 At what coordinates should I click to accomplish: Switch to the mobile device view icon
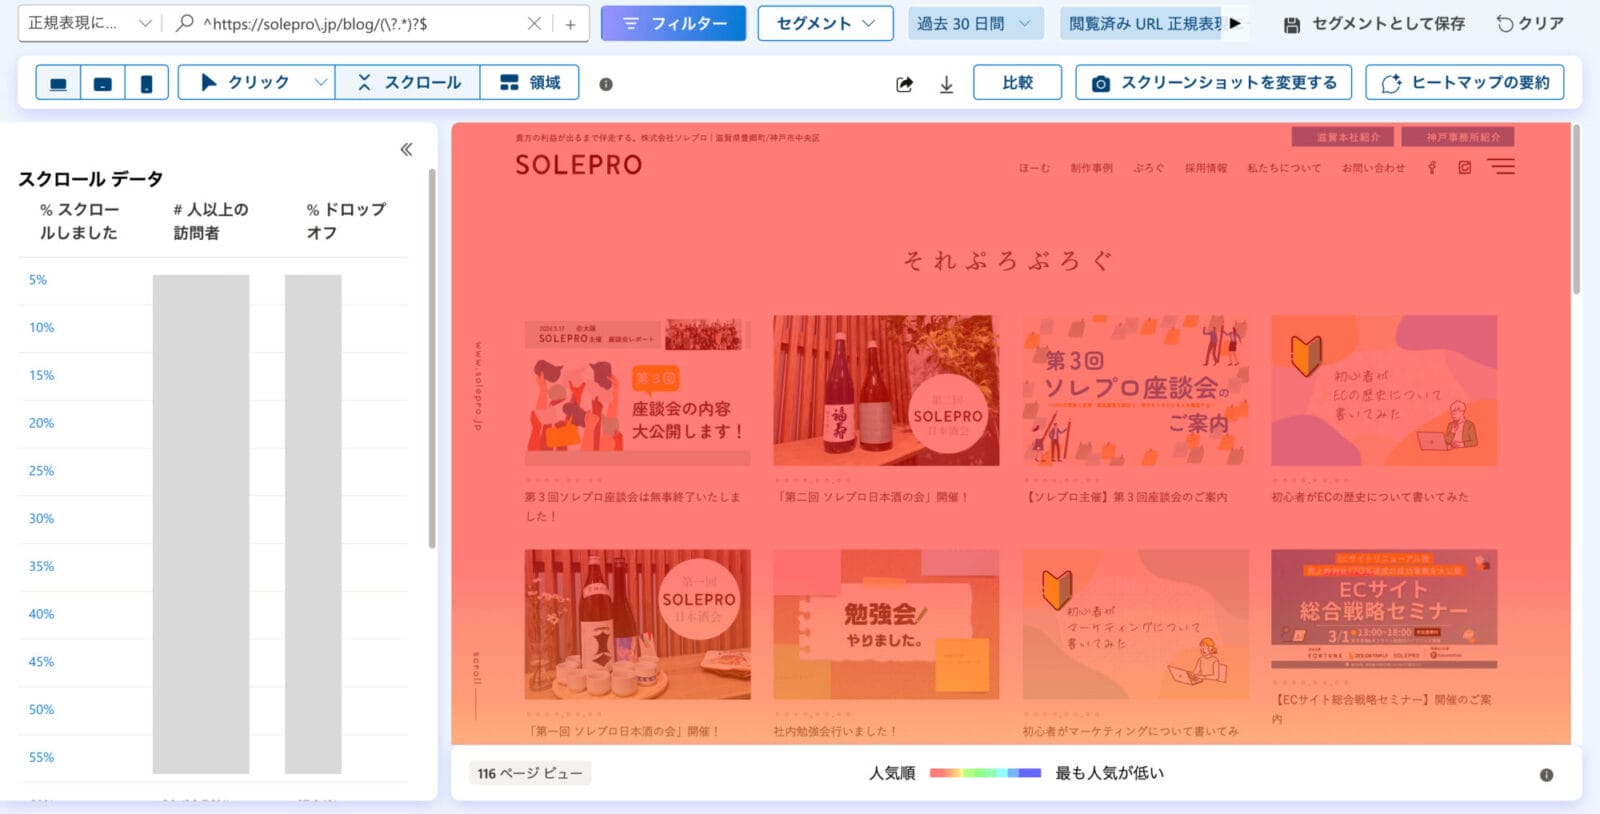coord(146,83)
